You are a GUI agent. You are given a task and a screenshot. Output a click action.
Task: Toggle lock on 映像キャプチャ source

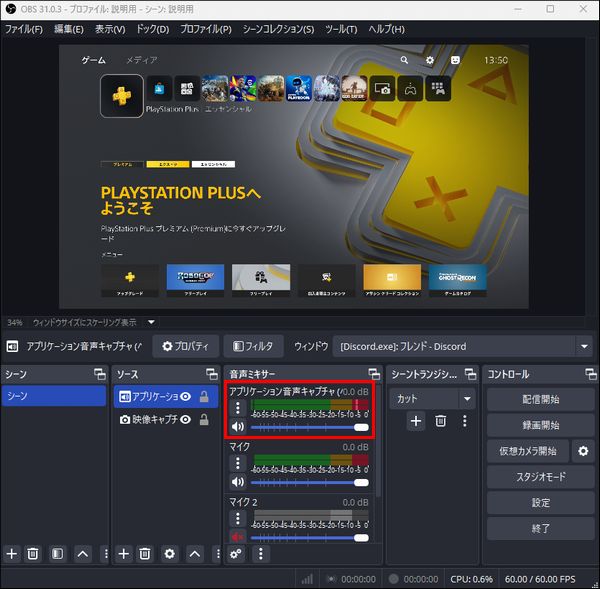pos(204,420)
